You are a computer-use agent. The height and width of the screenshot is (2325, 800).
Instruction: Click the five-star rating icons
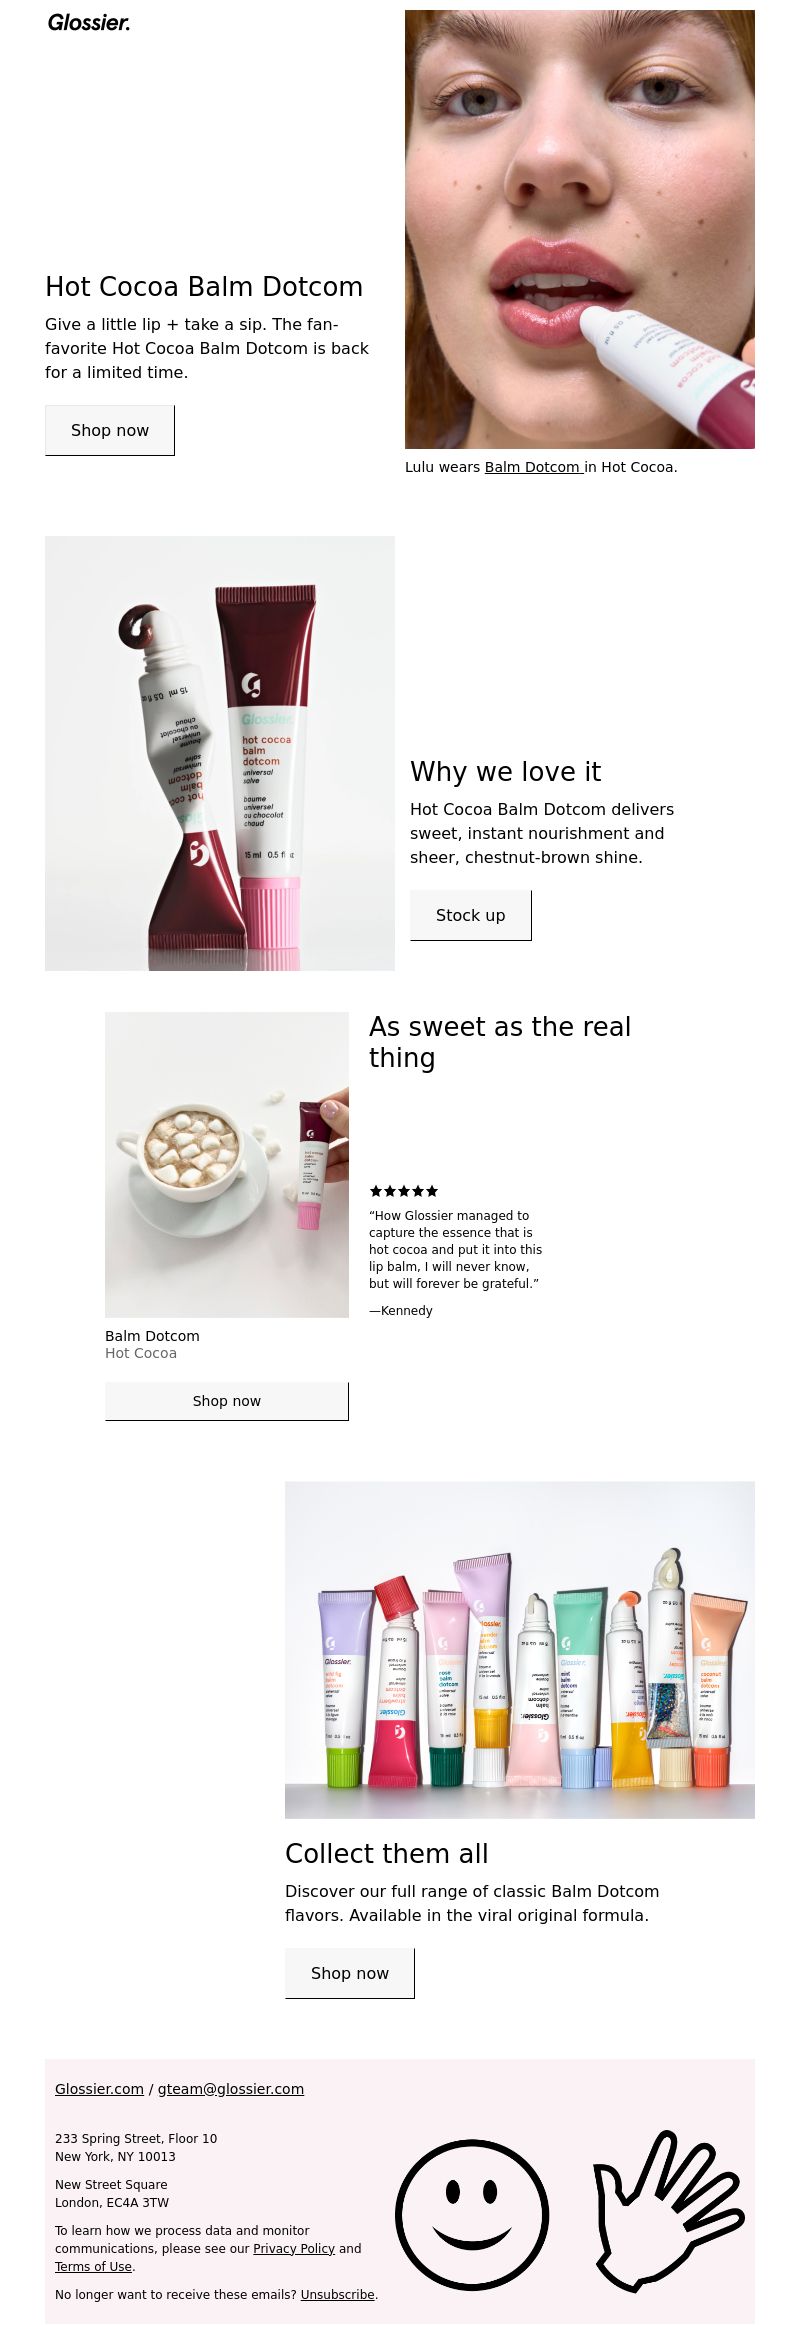[404, 1191]
